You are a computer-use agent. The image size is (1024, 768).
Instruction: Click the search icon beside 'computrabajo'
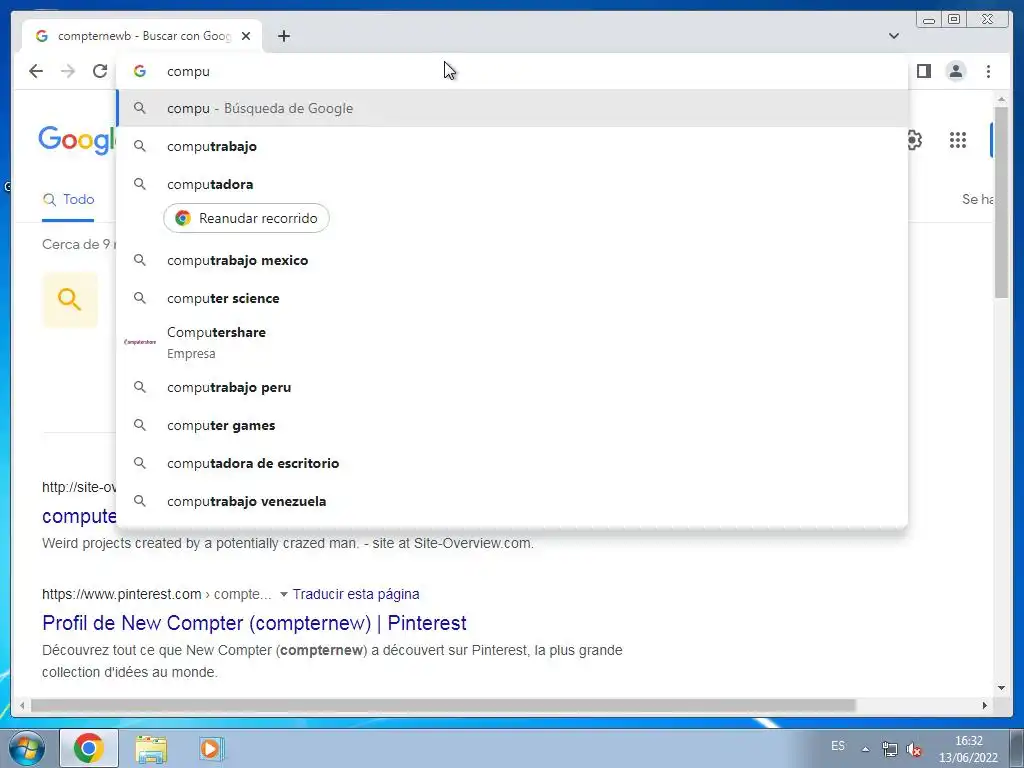point(140,146)
